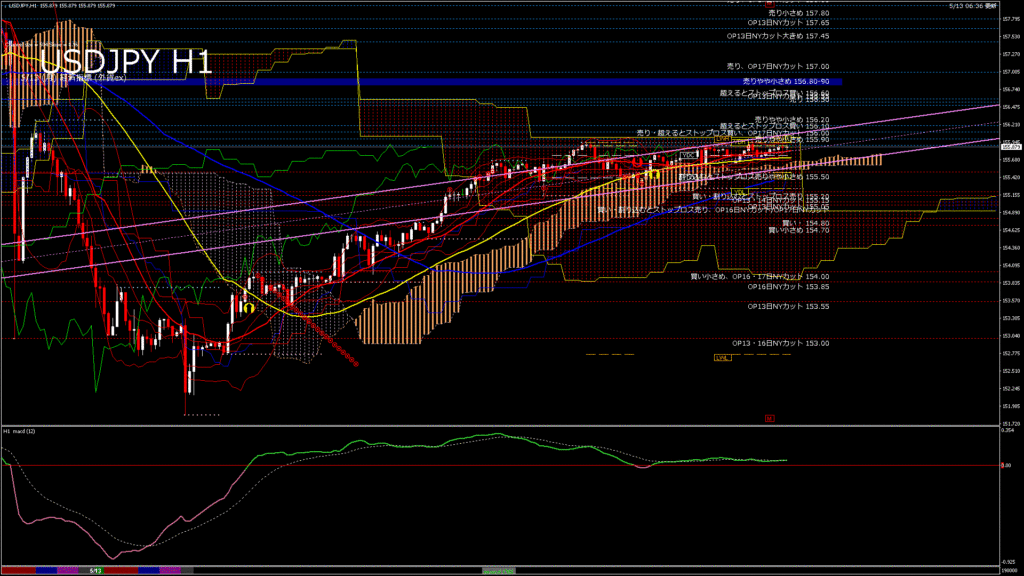Click the 153.040 price axis label
This screenshot has width=1024, height=576.
click(x=1010, y=336)
